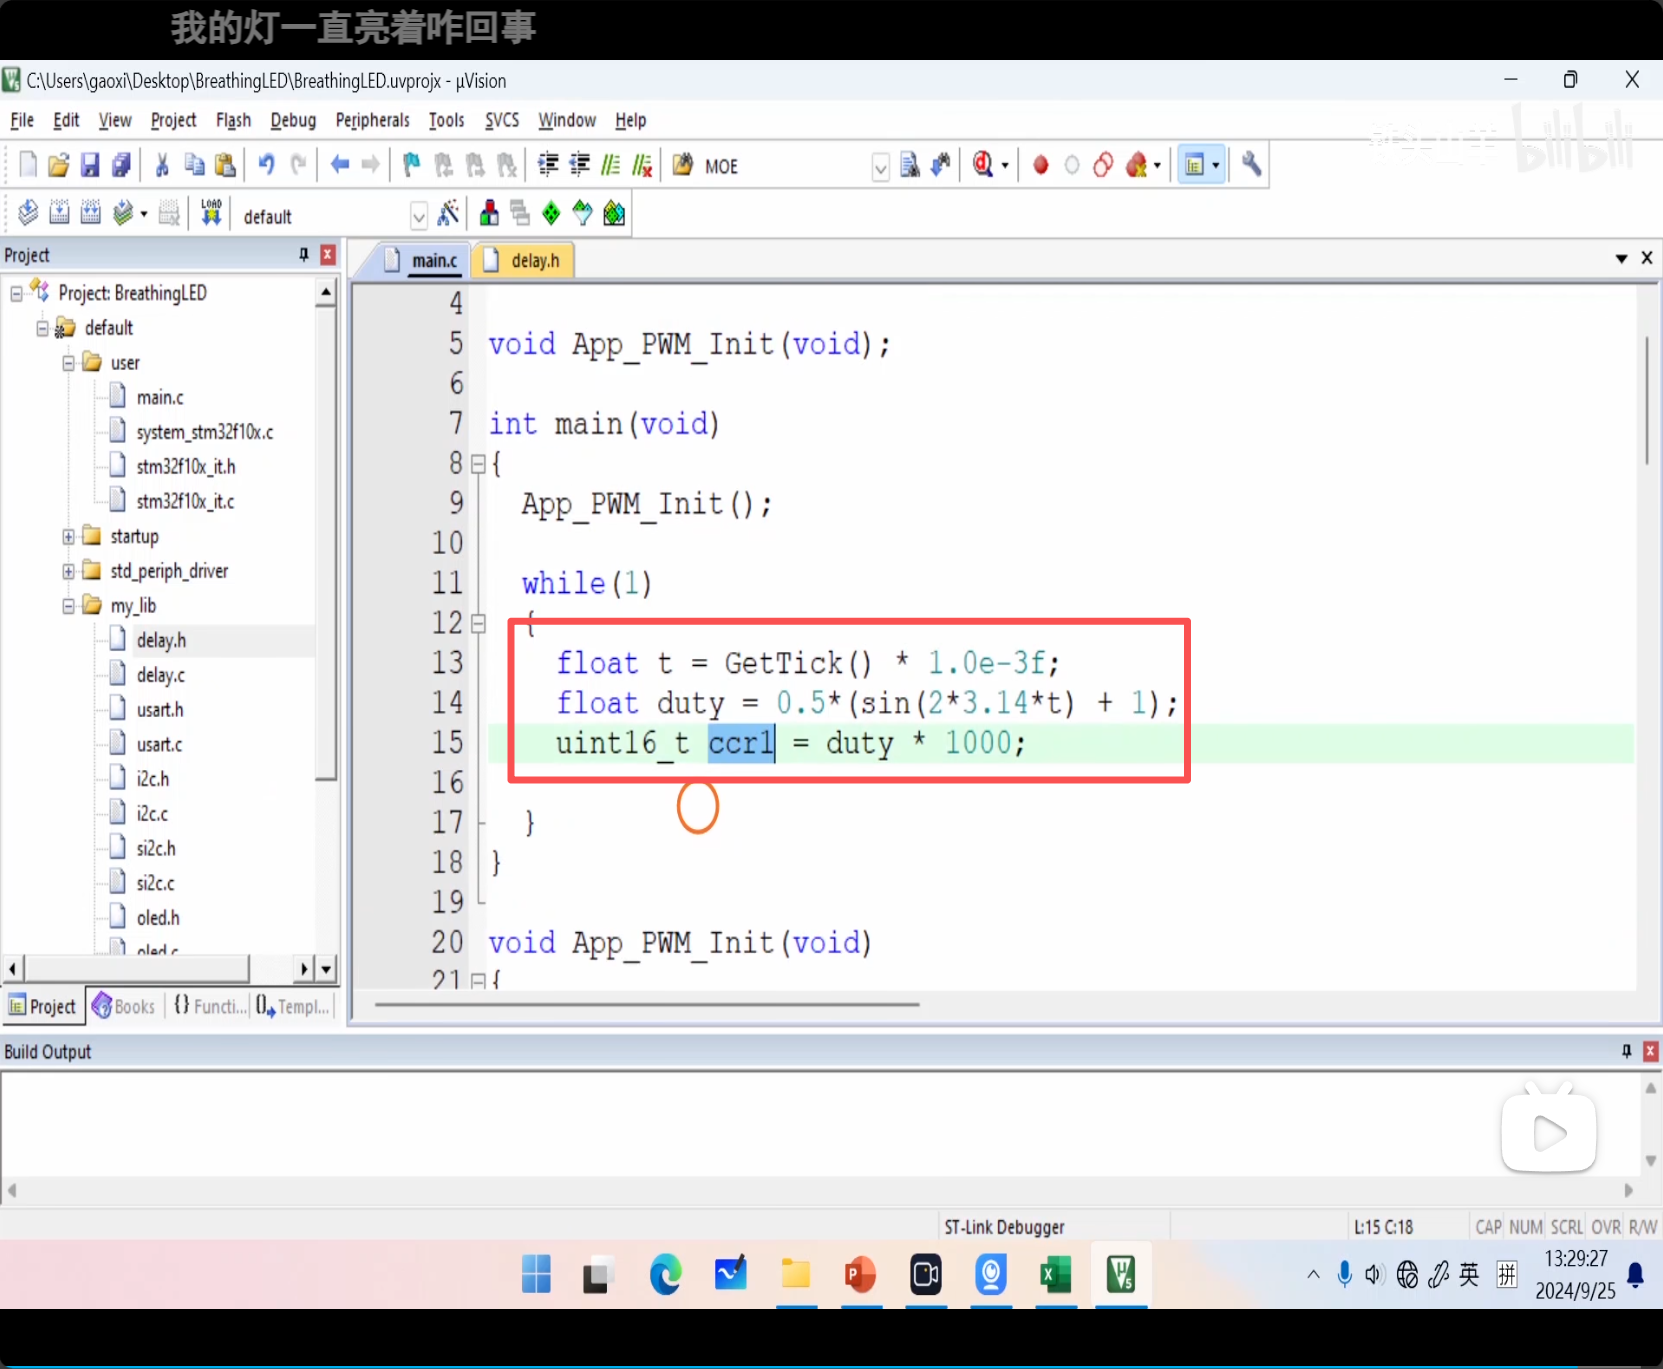Uncomment the selection with uncomment icon

(642, 165)
